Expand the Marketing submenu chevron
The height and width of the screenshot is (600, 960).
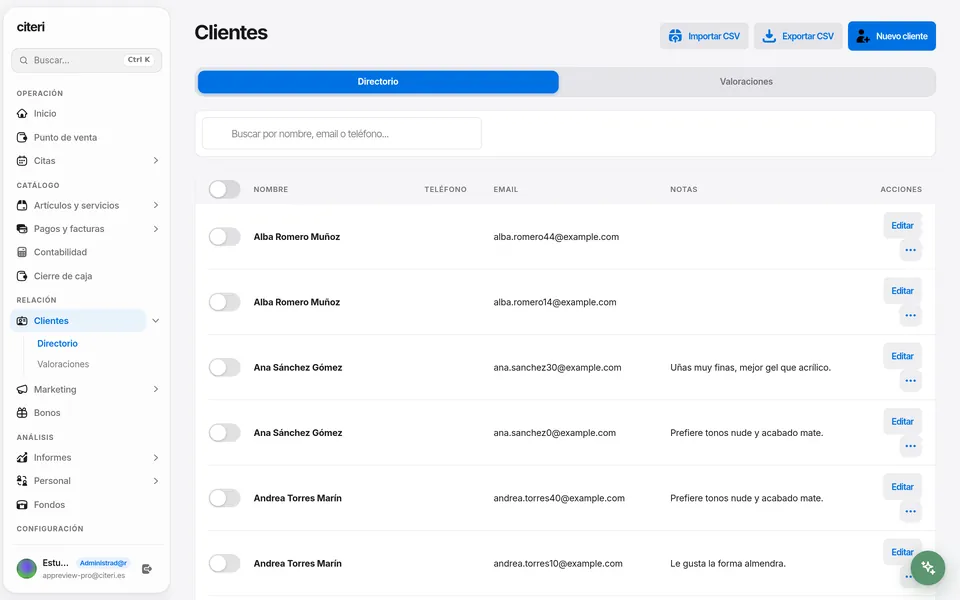pyautogui.click(x=156, y=389)
